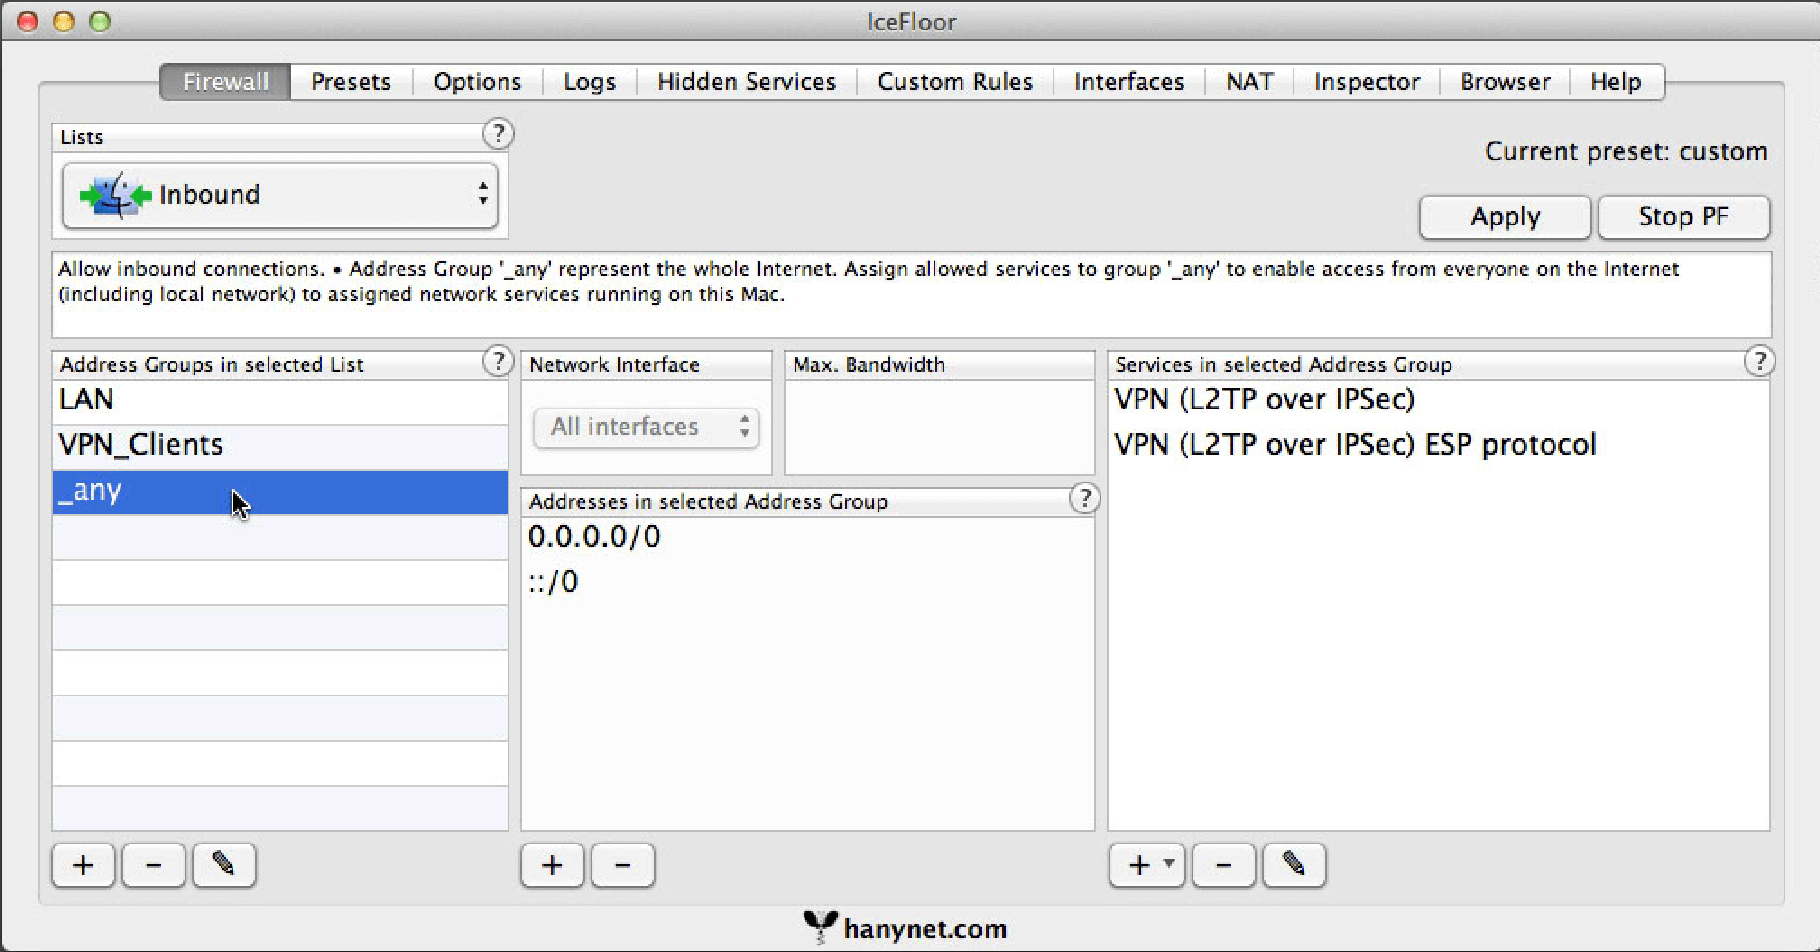Click the Stop PF button
This screenshot has width=1820, height=952.
tap(1684, 217)
